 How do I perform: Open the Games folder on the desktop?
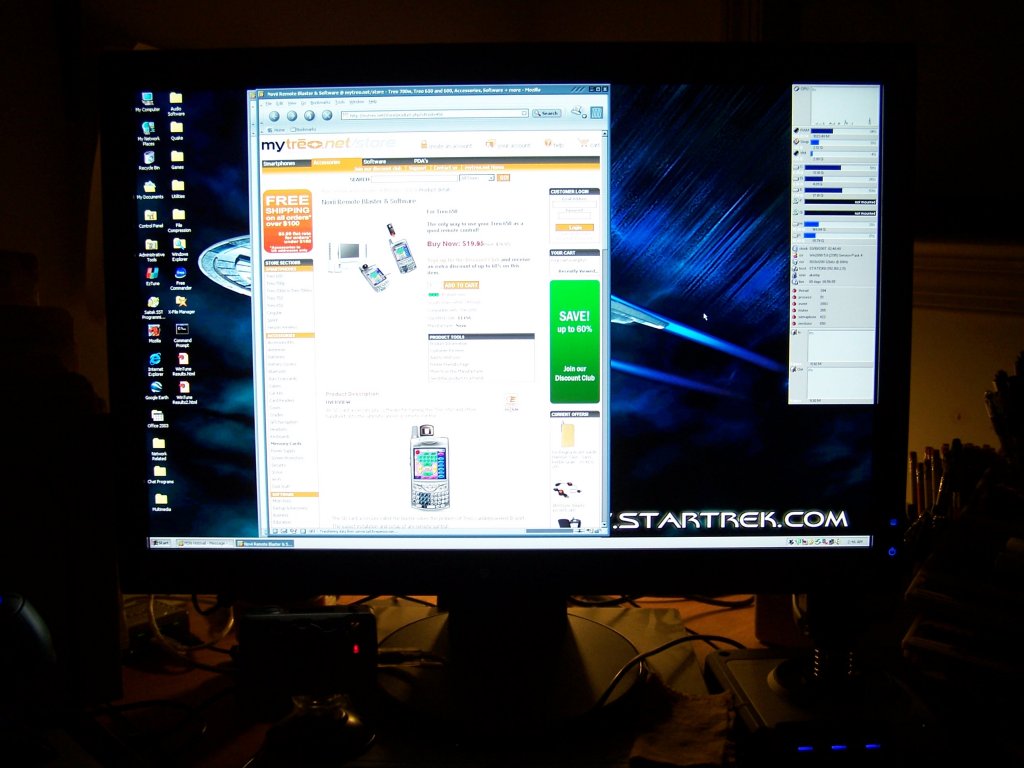tap(177, 160)
